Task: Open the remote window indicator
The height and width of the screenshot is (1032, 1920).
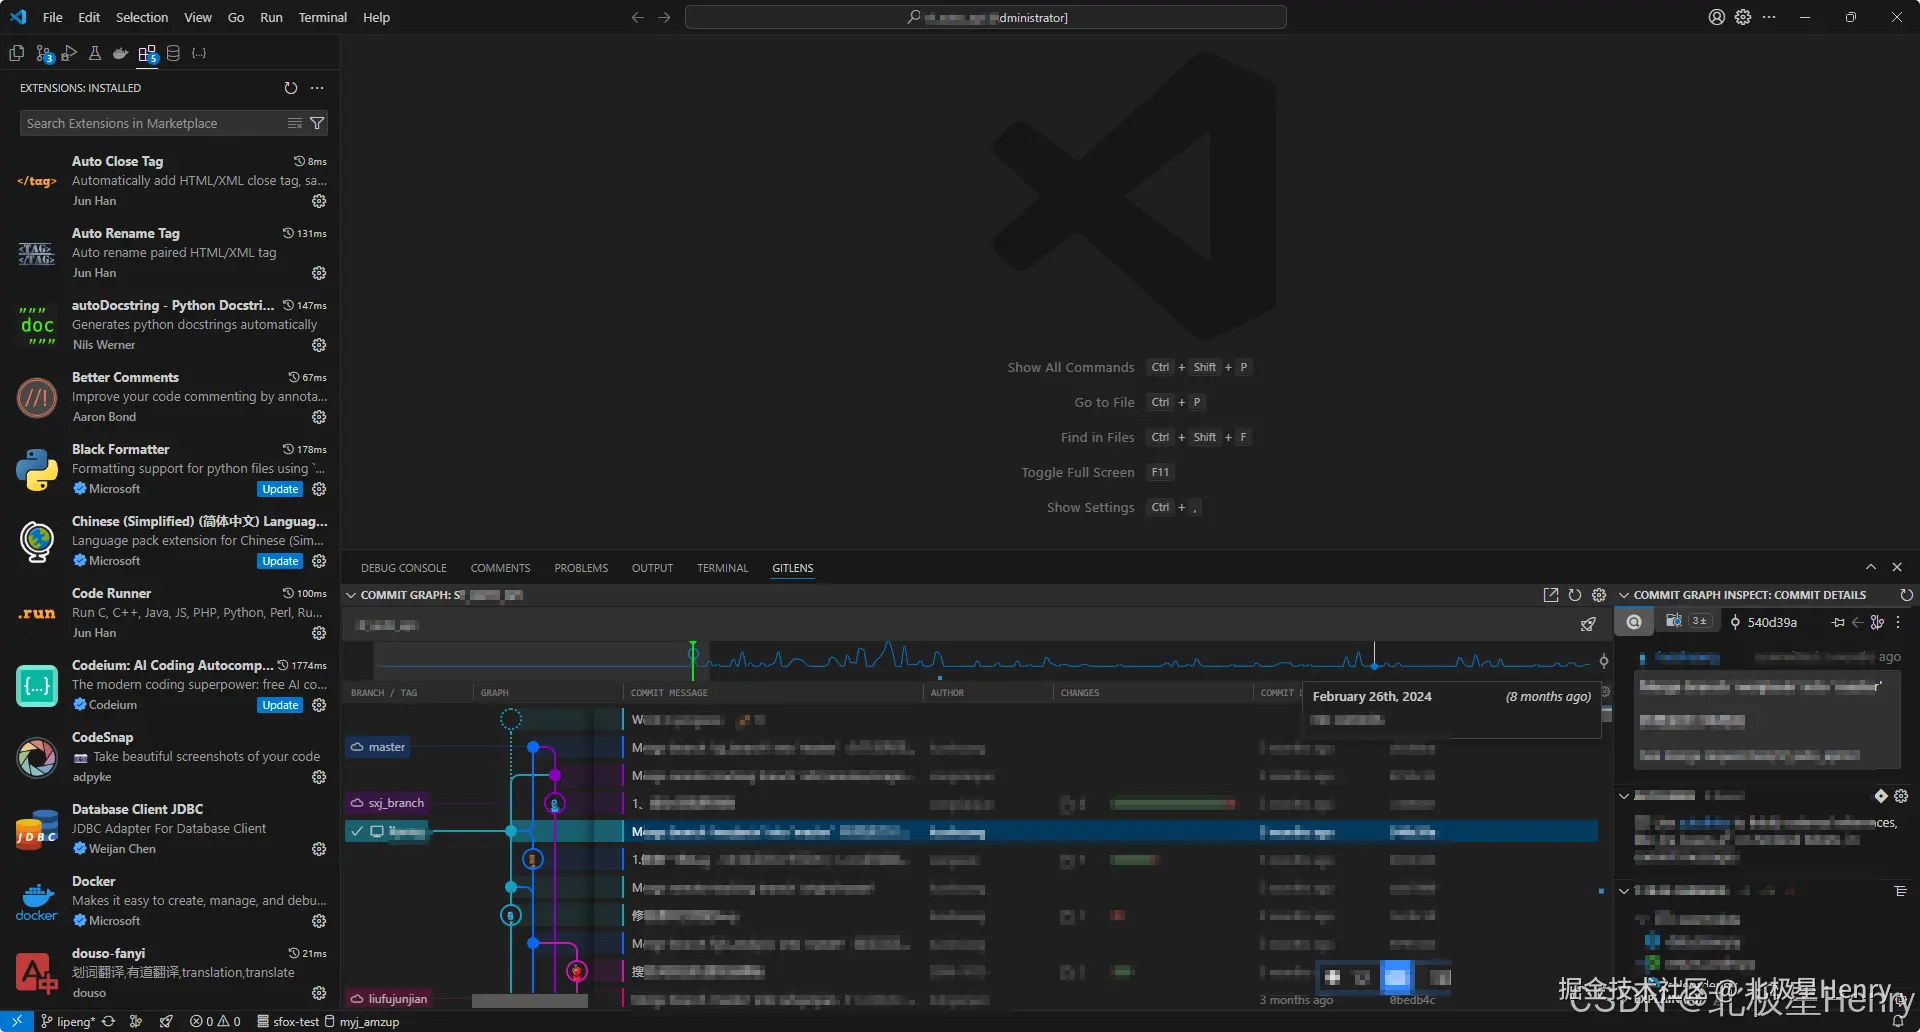Action: pos(17,1022)
